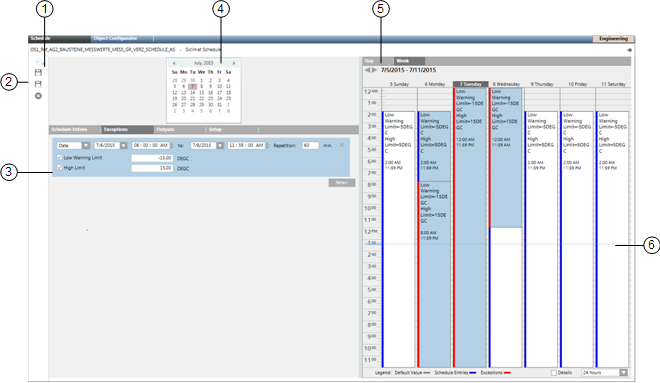Navigate to previous week in calendar view
The height and width of the screenshot is (383, 660).
pyautogui.click(x=367, y=70)
